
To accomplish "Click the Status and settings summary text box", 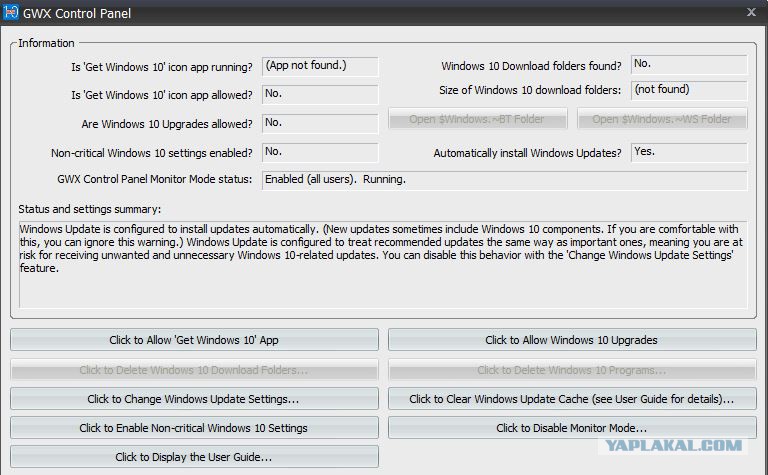I will click(383, 264).
